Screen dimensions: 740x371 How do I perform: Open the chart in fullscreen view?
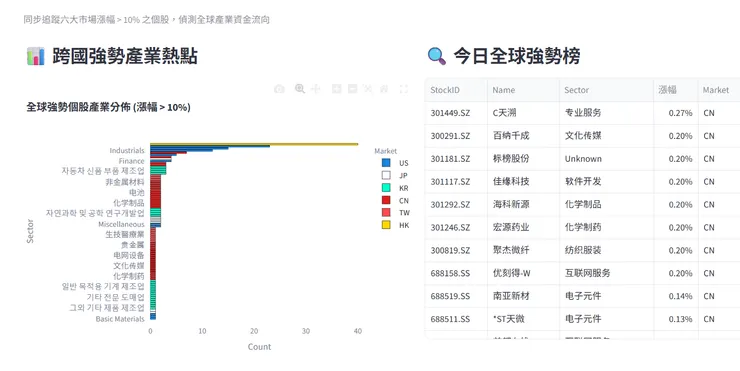pos(404,89)
